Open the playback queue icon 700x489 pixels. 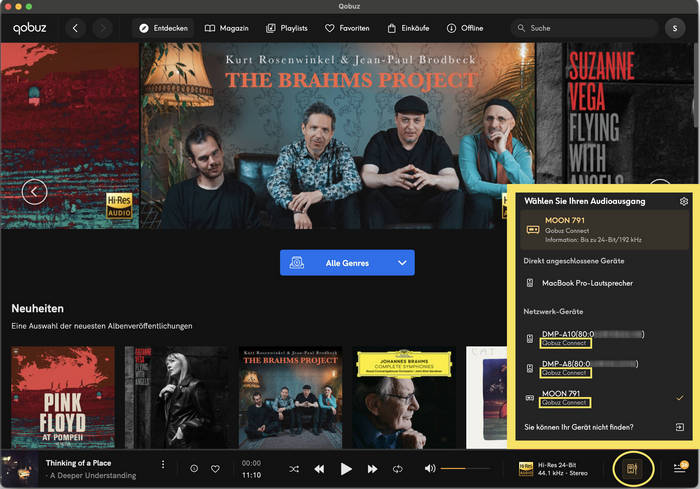coord(680,468)
